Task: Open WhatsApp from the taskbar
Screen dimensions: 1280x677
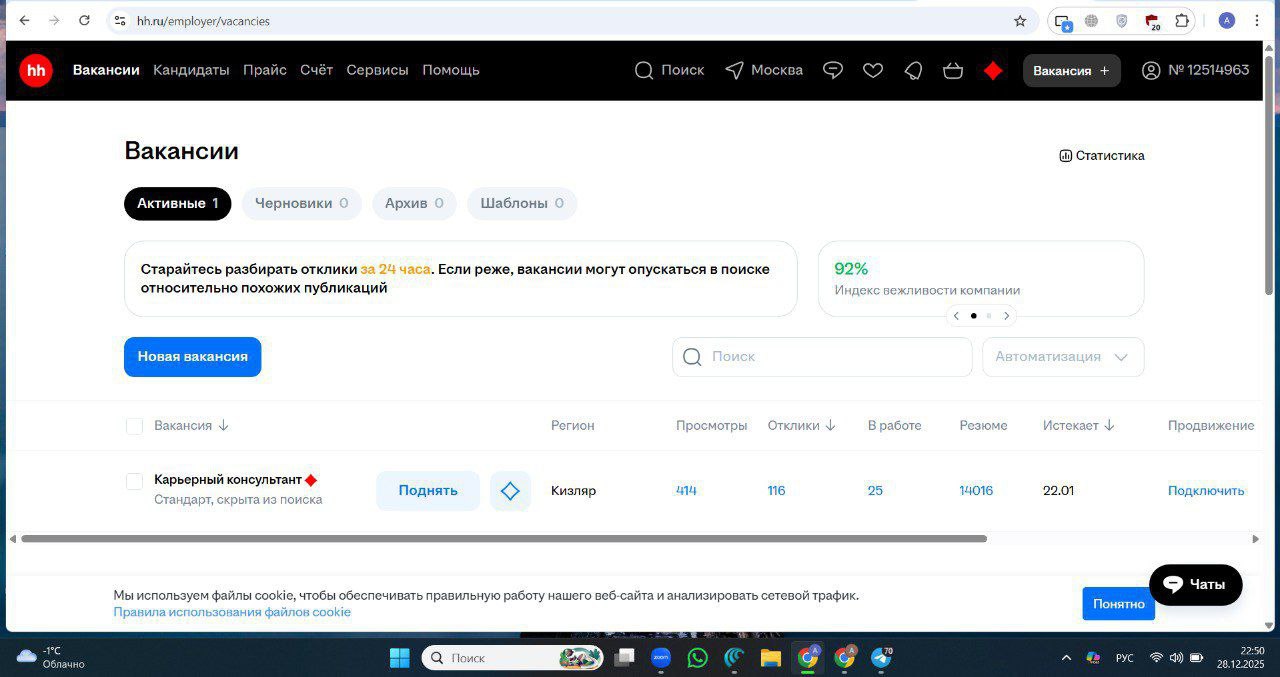Action: [x=697, y=658]
